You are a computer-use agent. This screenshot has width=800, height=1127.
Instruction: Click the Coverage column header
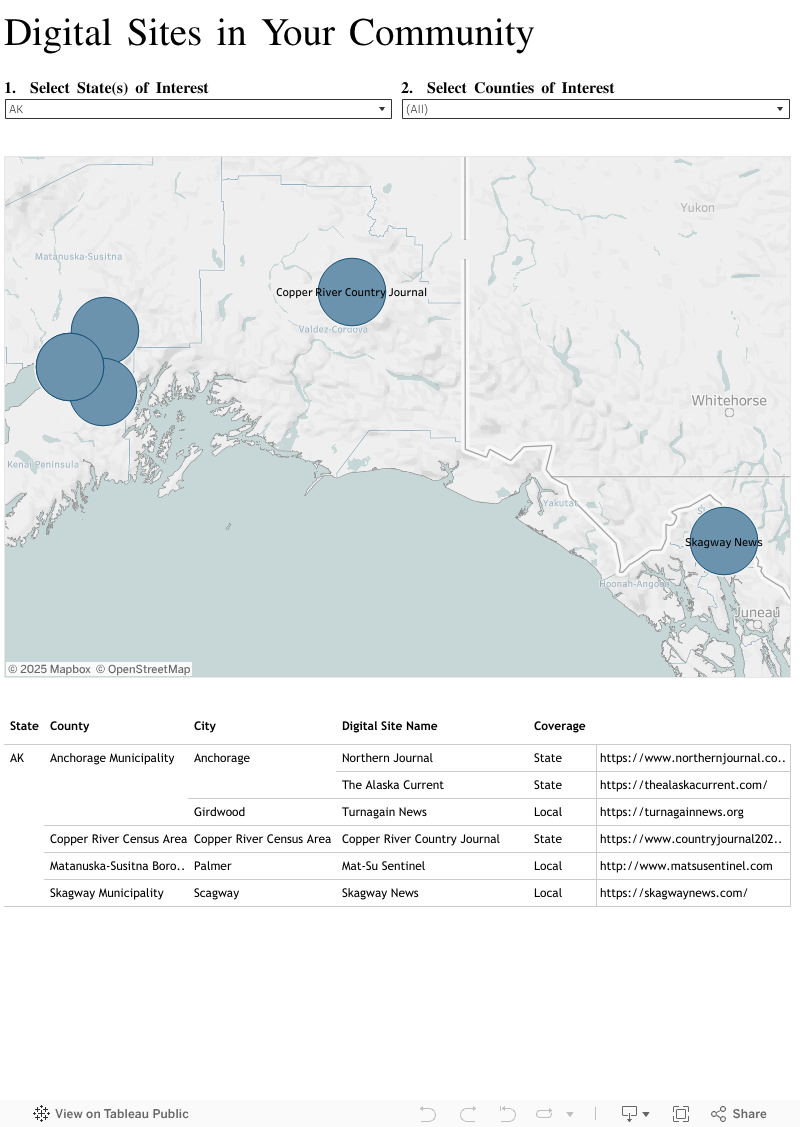pyautogui.click(x=559, y=726)
